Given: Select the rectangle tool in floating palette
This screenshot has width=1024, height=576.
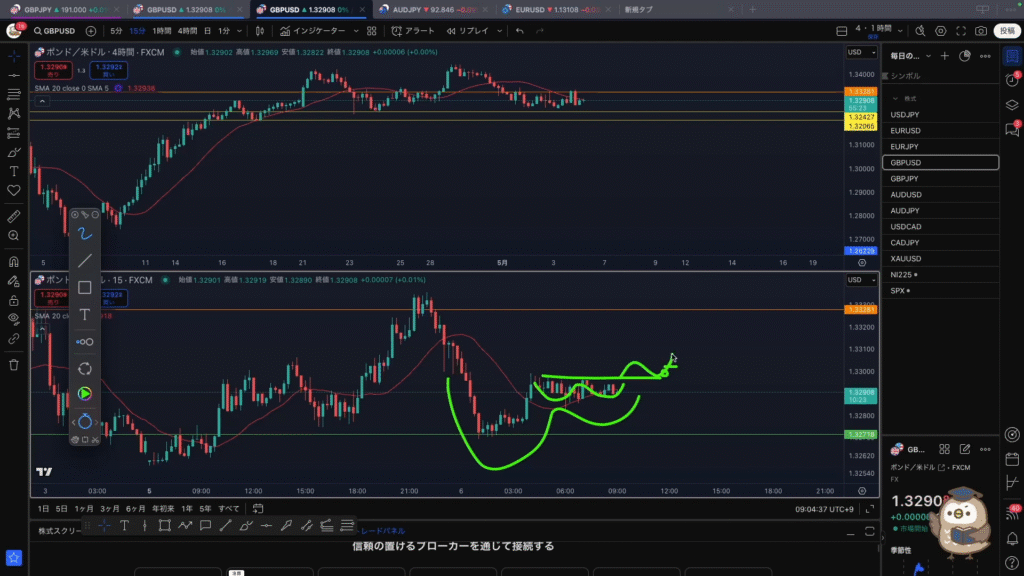Looking at the screenshot, I should click(x=85, y=287).
